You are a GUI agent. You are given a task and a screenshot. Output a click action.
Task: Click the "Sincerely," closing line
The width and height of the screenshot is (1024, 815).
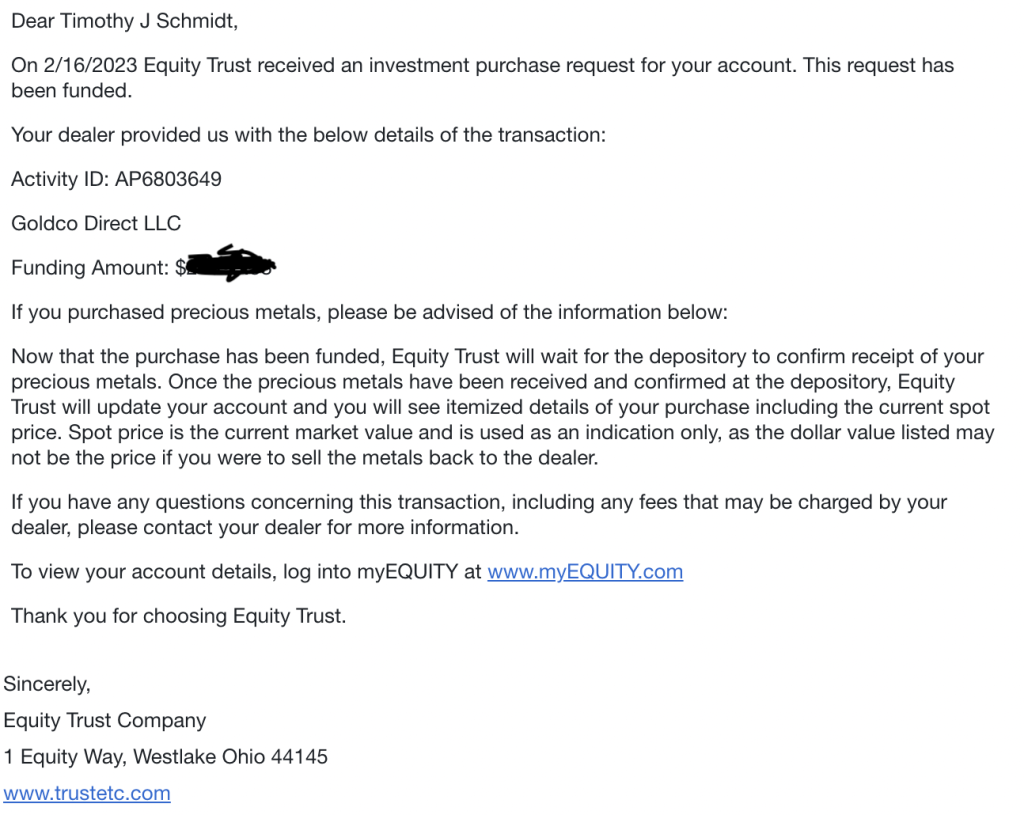(x=47, y=684)
